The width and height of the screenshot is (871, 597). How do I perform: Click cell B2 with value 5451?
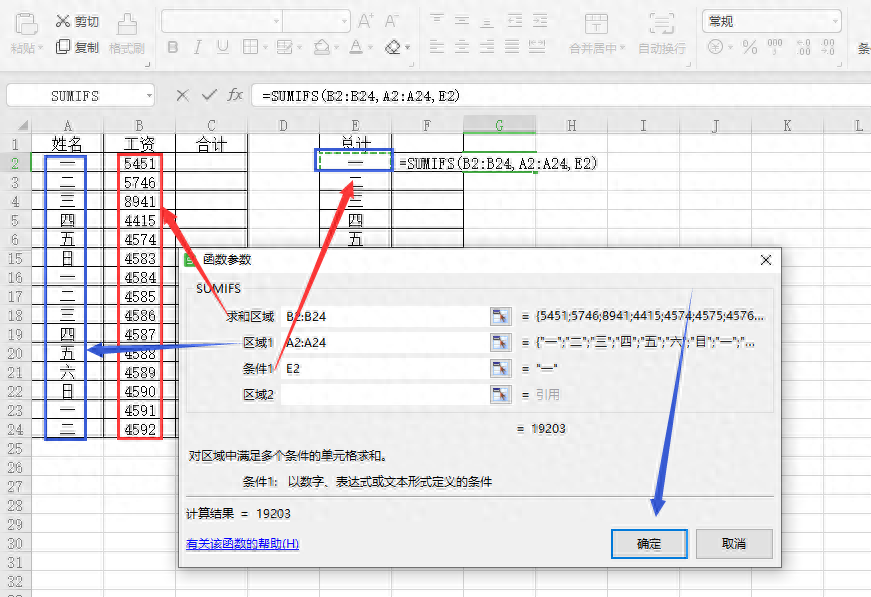[139, 163]
